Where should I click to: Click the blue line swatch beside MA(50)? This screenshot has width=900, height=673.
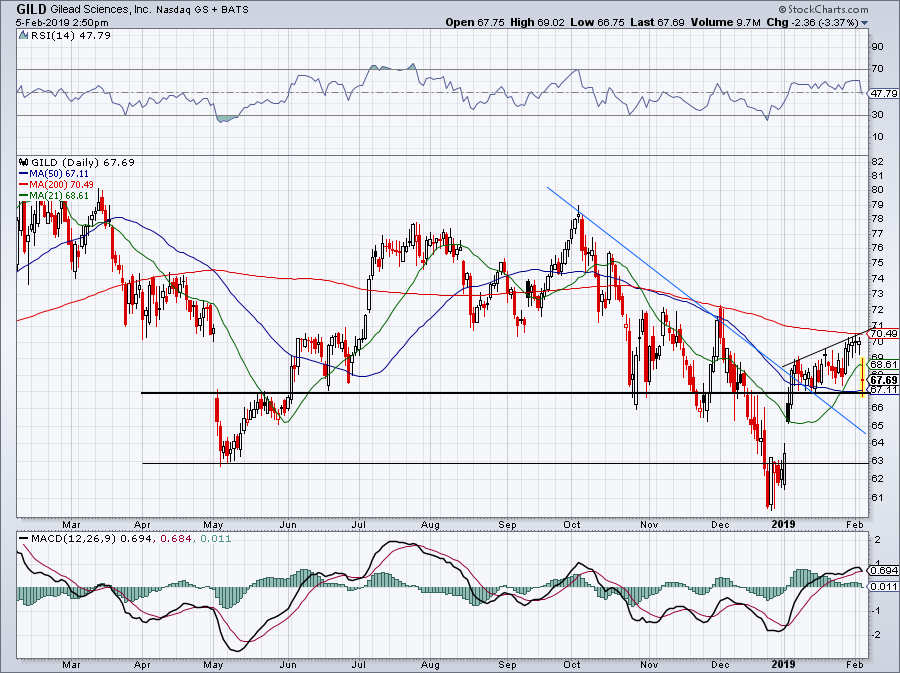pos(24,174)
